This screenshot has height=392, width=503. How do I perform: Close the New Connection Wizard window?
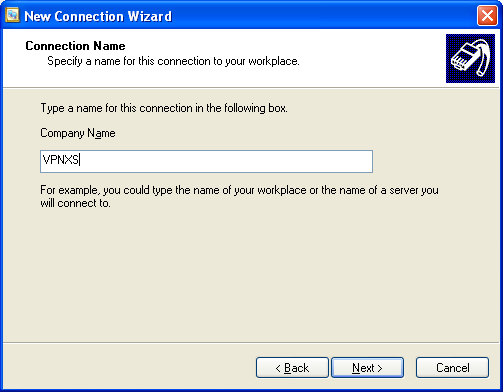487,16
